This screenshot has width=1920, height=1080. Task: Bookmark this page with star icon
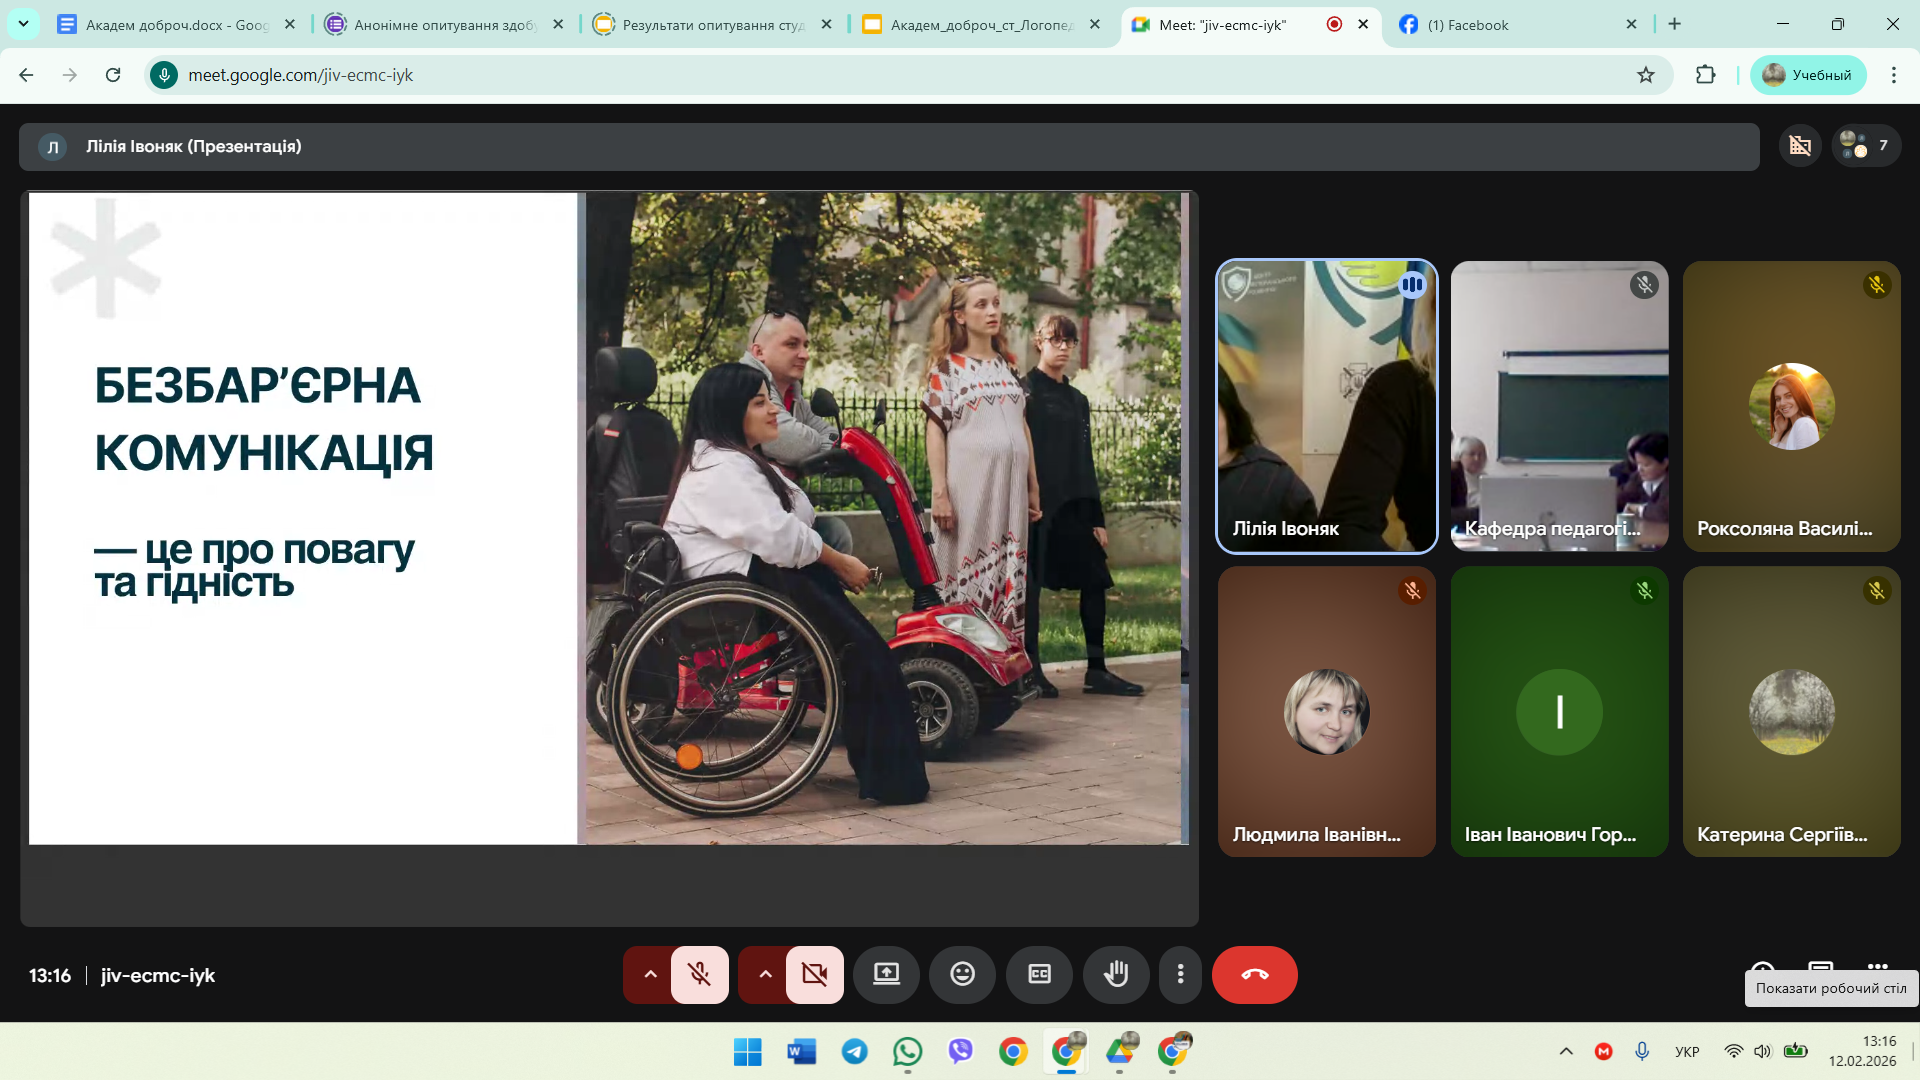pos(1646,75)
